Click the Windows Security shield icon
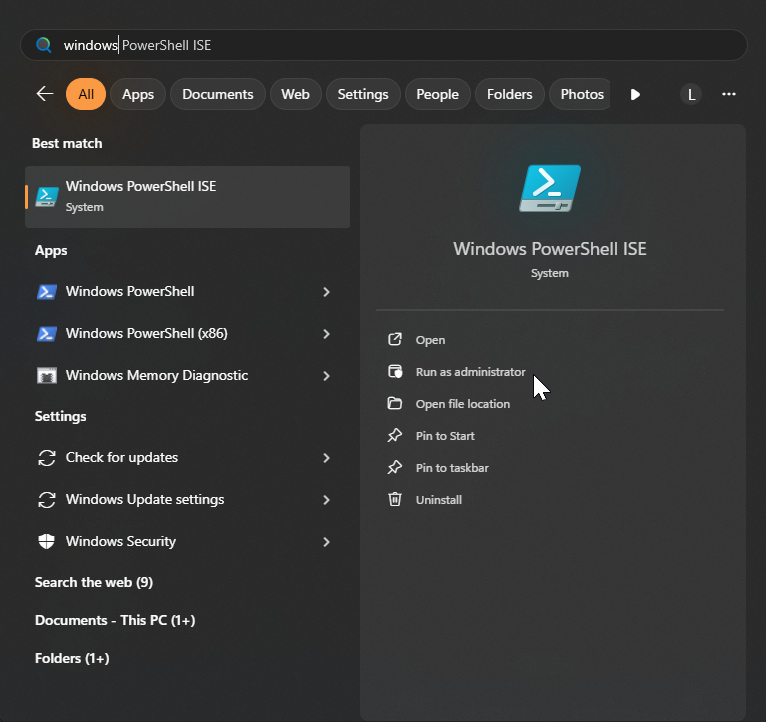Viewport: 766px width, 722px height. point(46,542)
